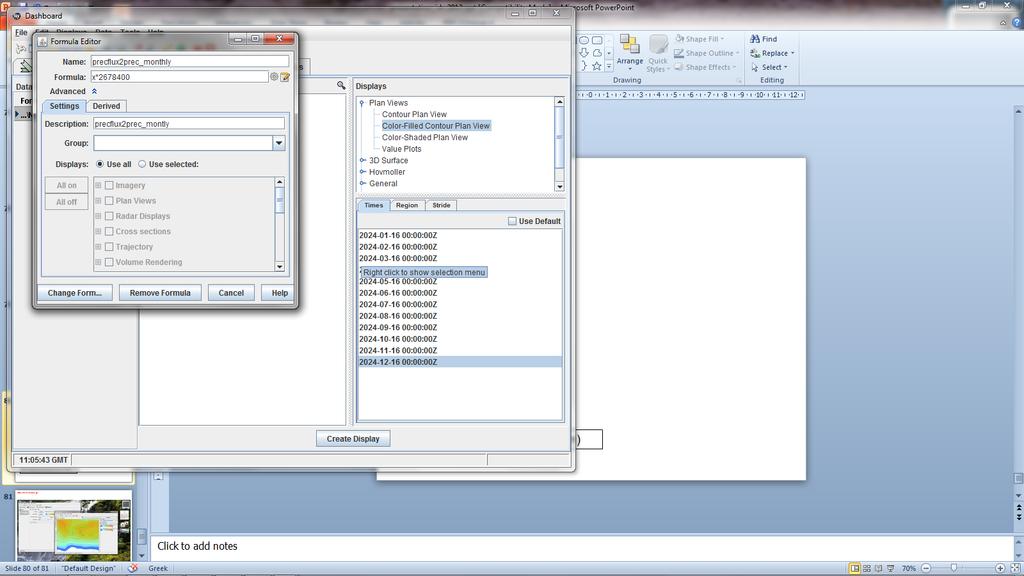
Task: Select the star shape in shapes gallery
Action: click(x=596, y=66)
